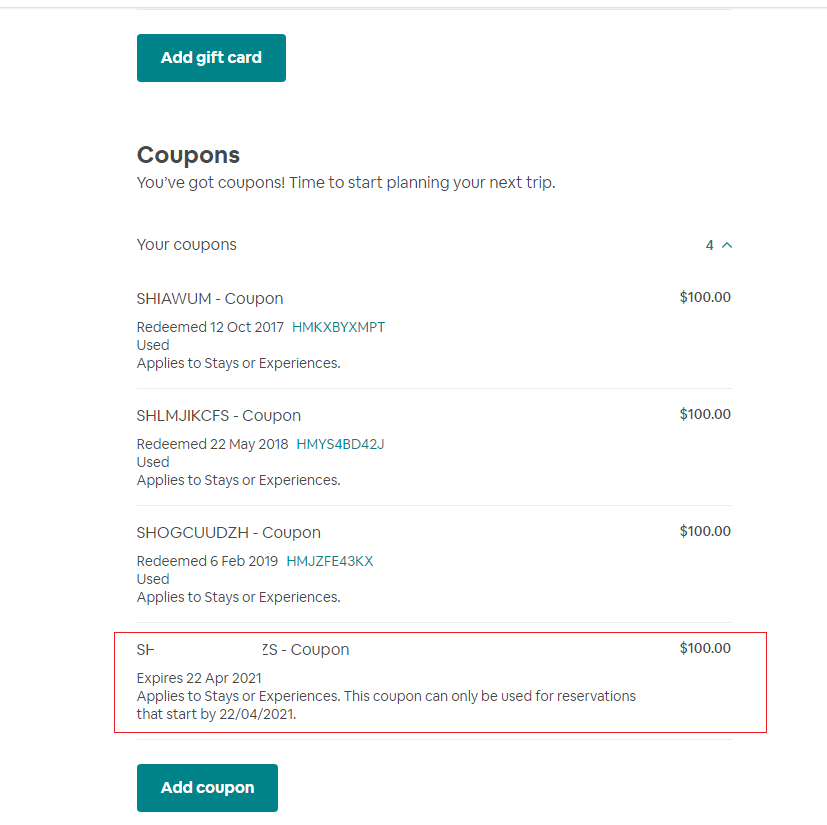Open reservation link HMJZFE43KX
The width and height of the screenshot is (827, 825).
pyautogui.click(x=329, y=561)
